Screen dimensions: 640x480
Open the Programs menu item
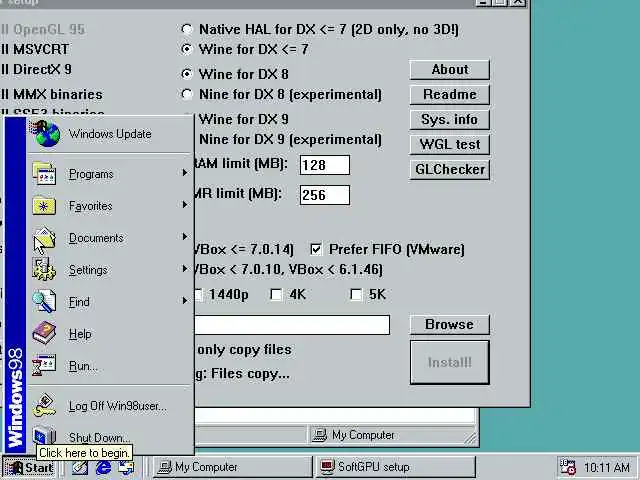point(110,173)
